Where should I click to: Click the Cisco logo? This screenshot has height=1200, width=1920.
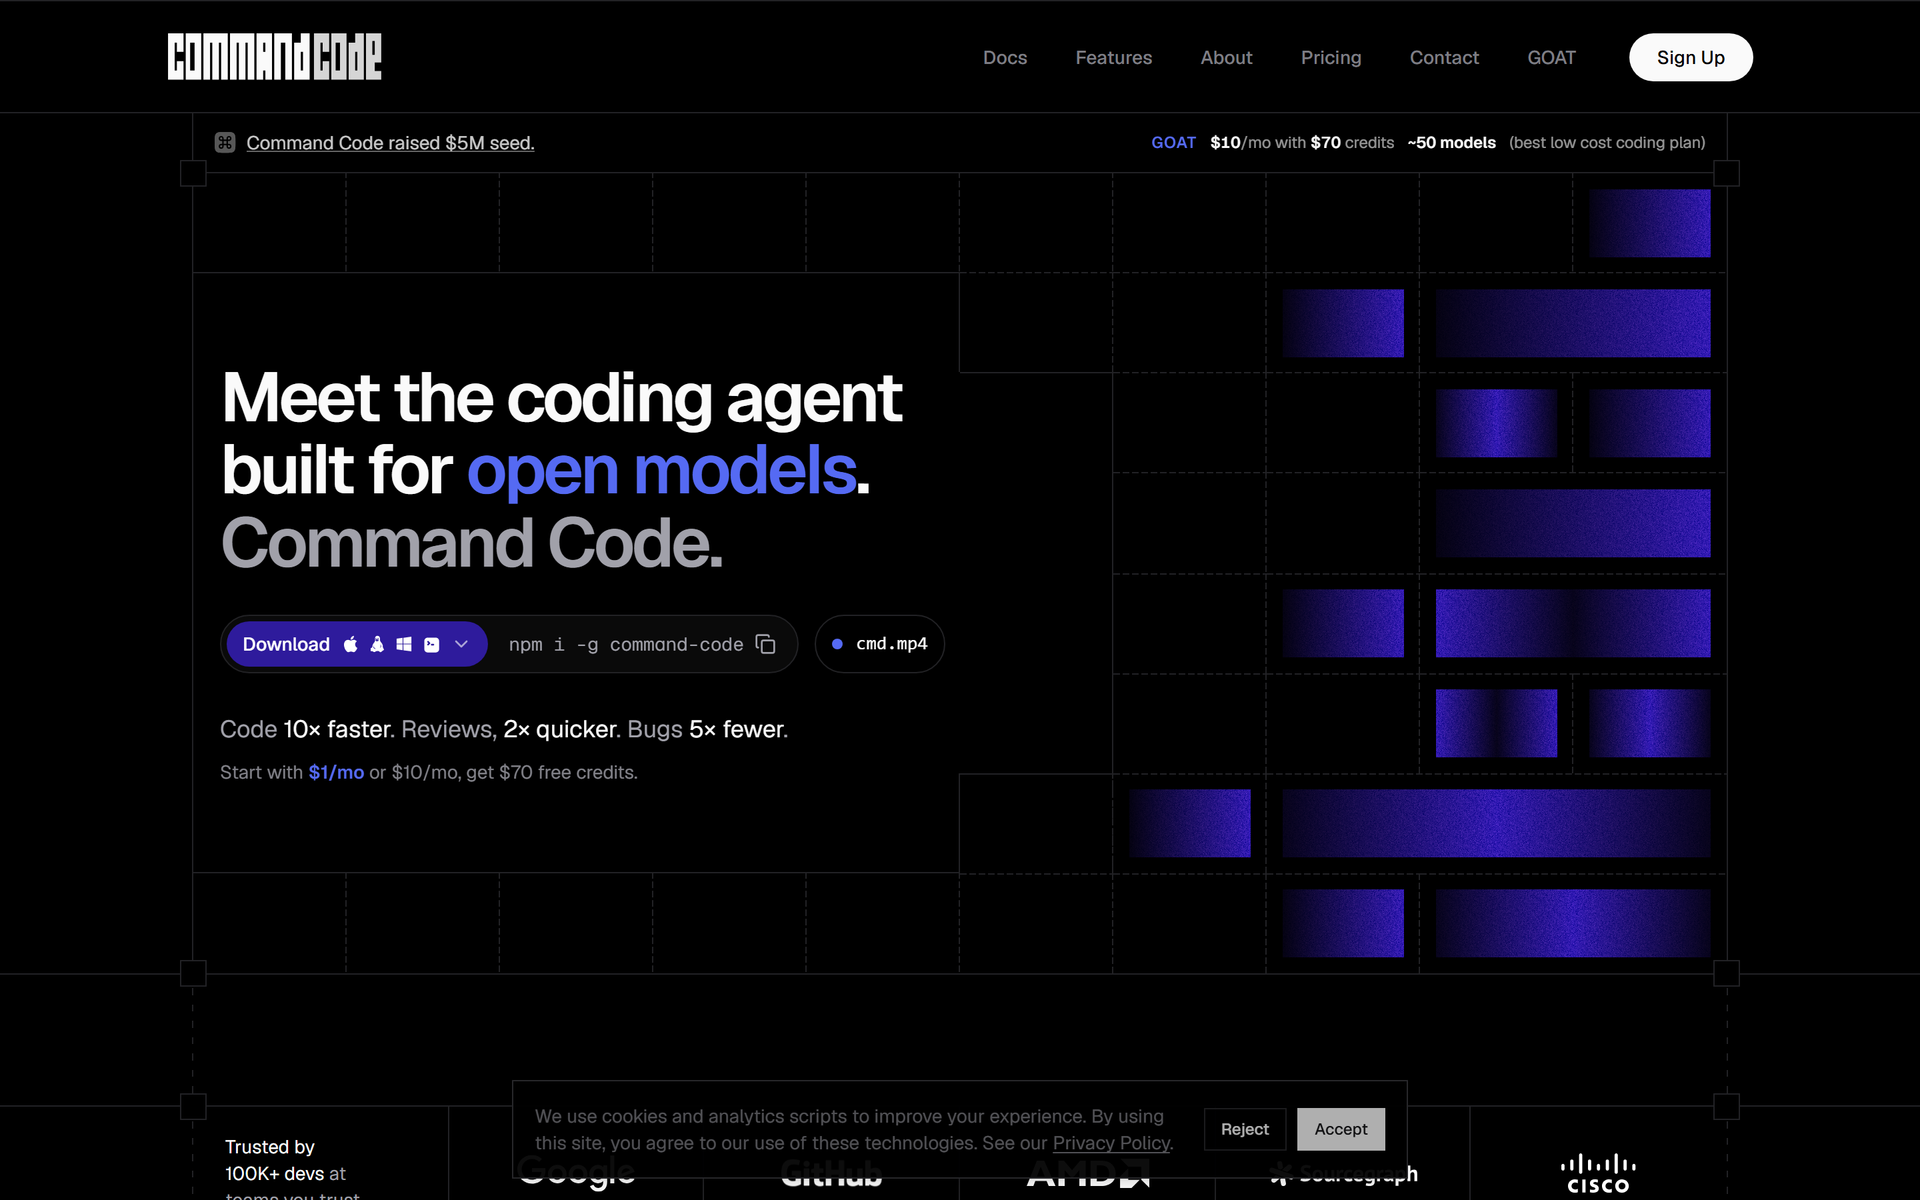point(1598,1174)
